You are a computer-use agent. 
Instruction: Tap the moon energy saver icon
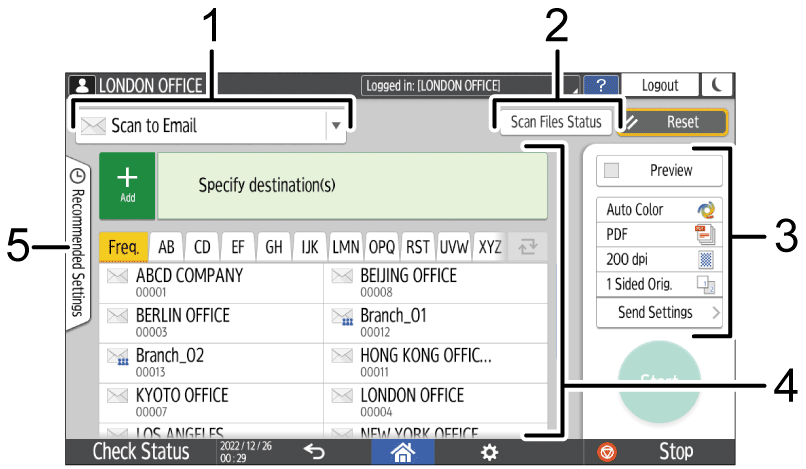pos(717,86)
